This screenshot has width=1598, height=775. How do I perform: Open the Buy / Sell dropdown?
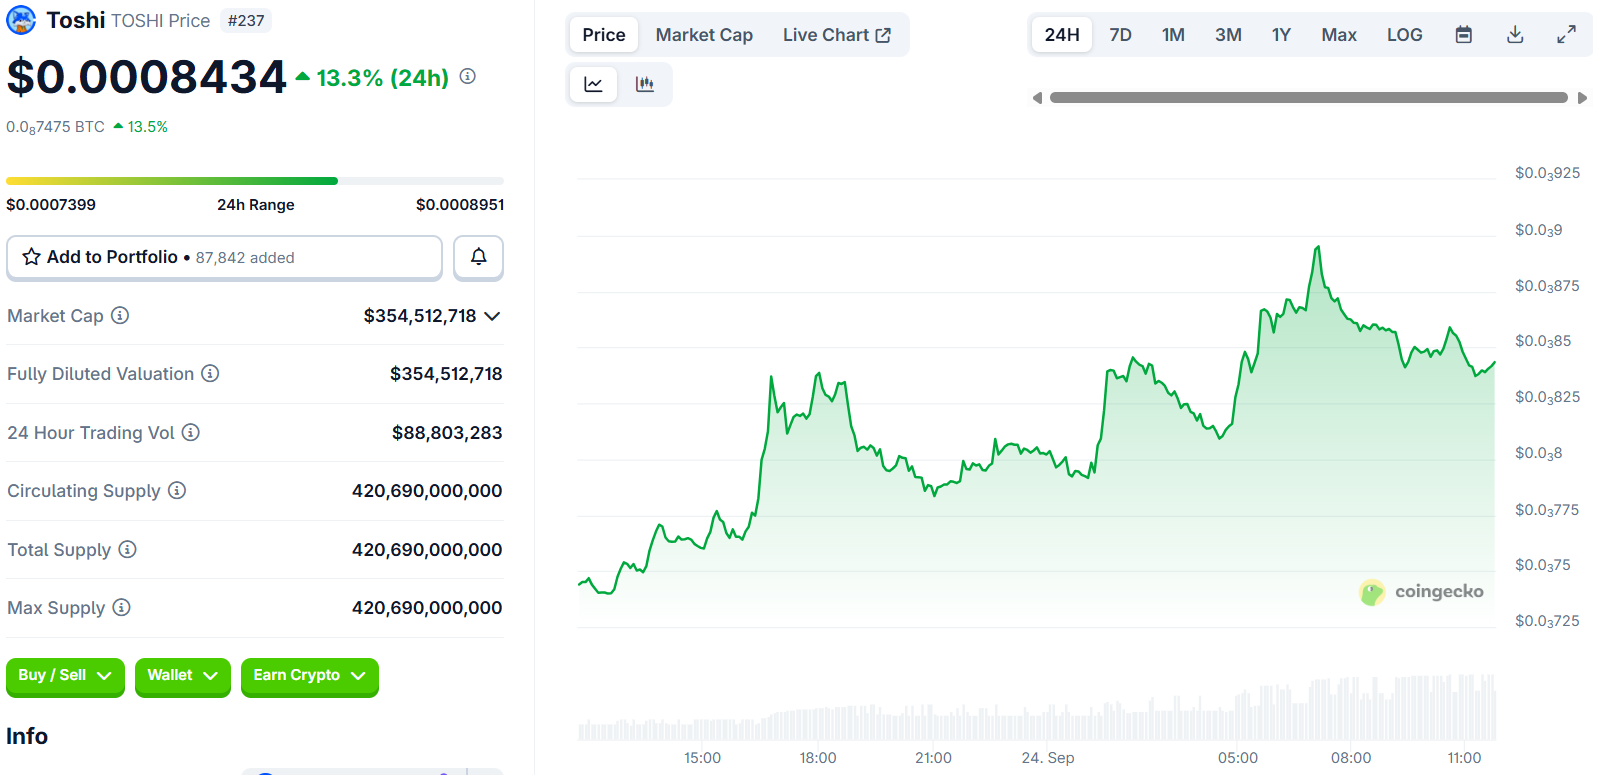tap(65, 676)
